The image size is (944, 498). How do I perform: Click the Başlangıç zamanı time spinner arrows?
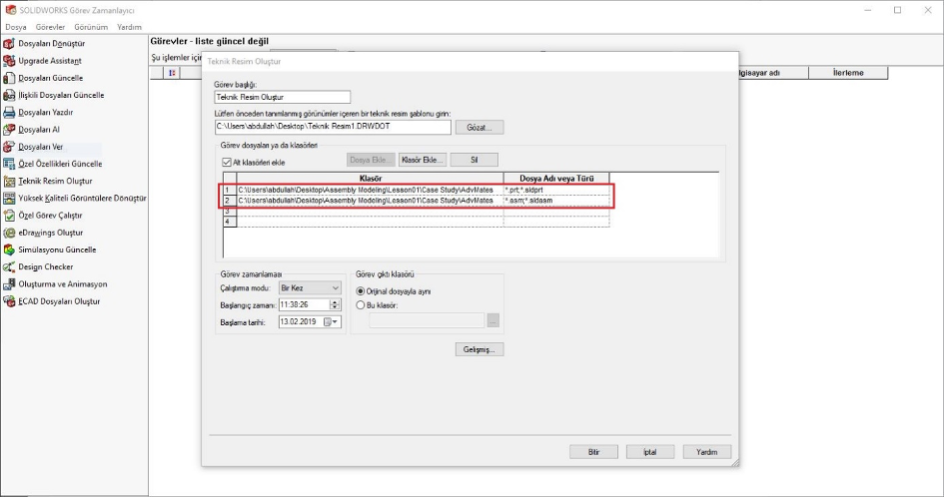click(x=337, y=305)
